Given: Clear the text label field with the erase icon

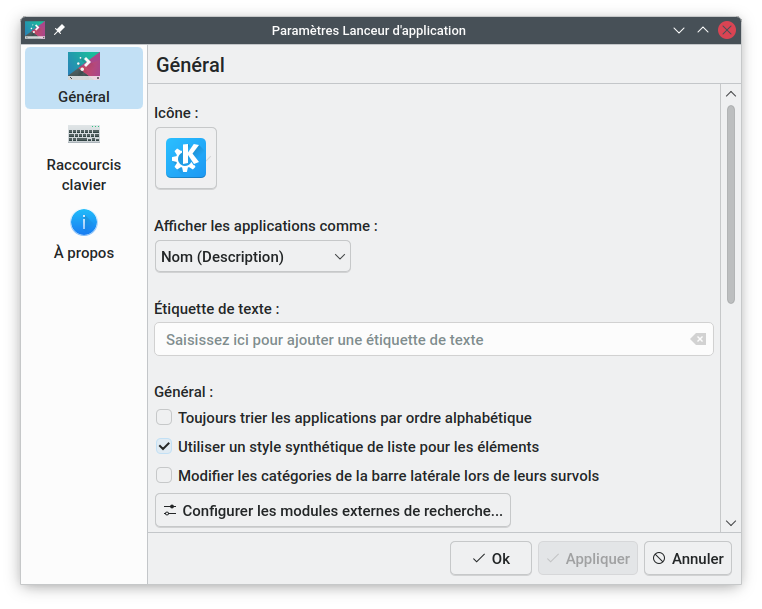Looking at the screenshot, I should [698, 339].
